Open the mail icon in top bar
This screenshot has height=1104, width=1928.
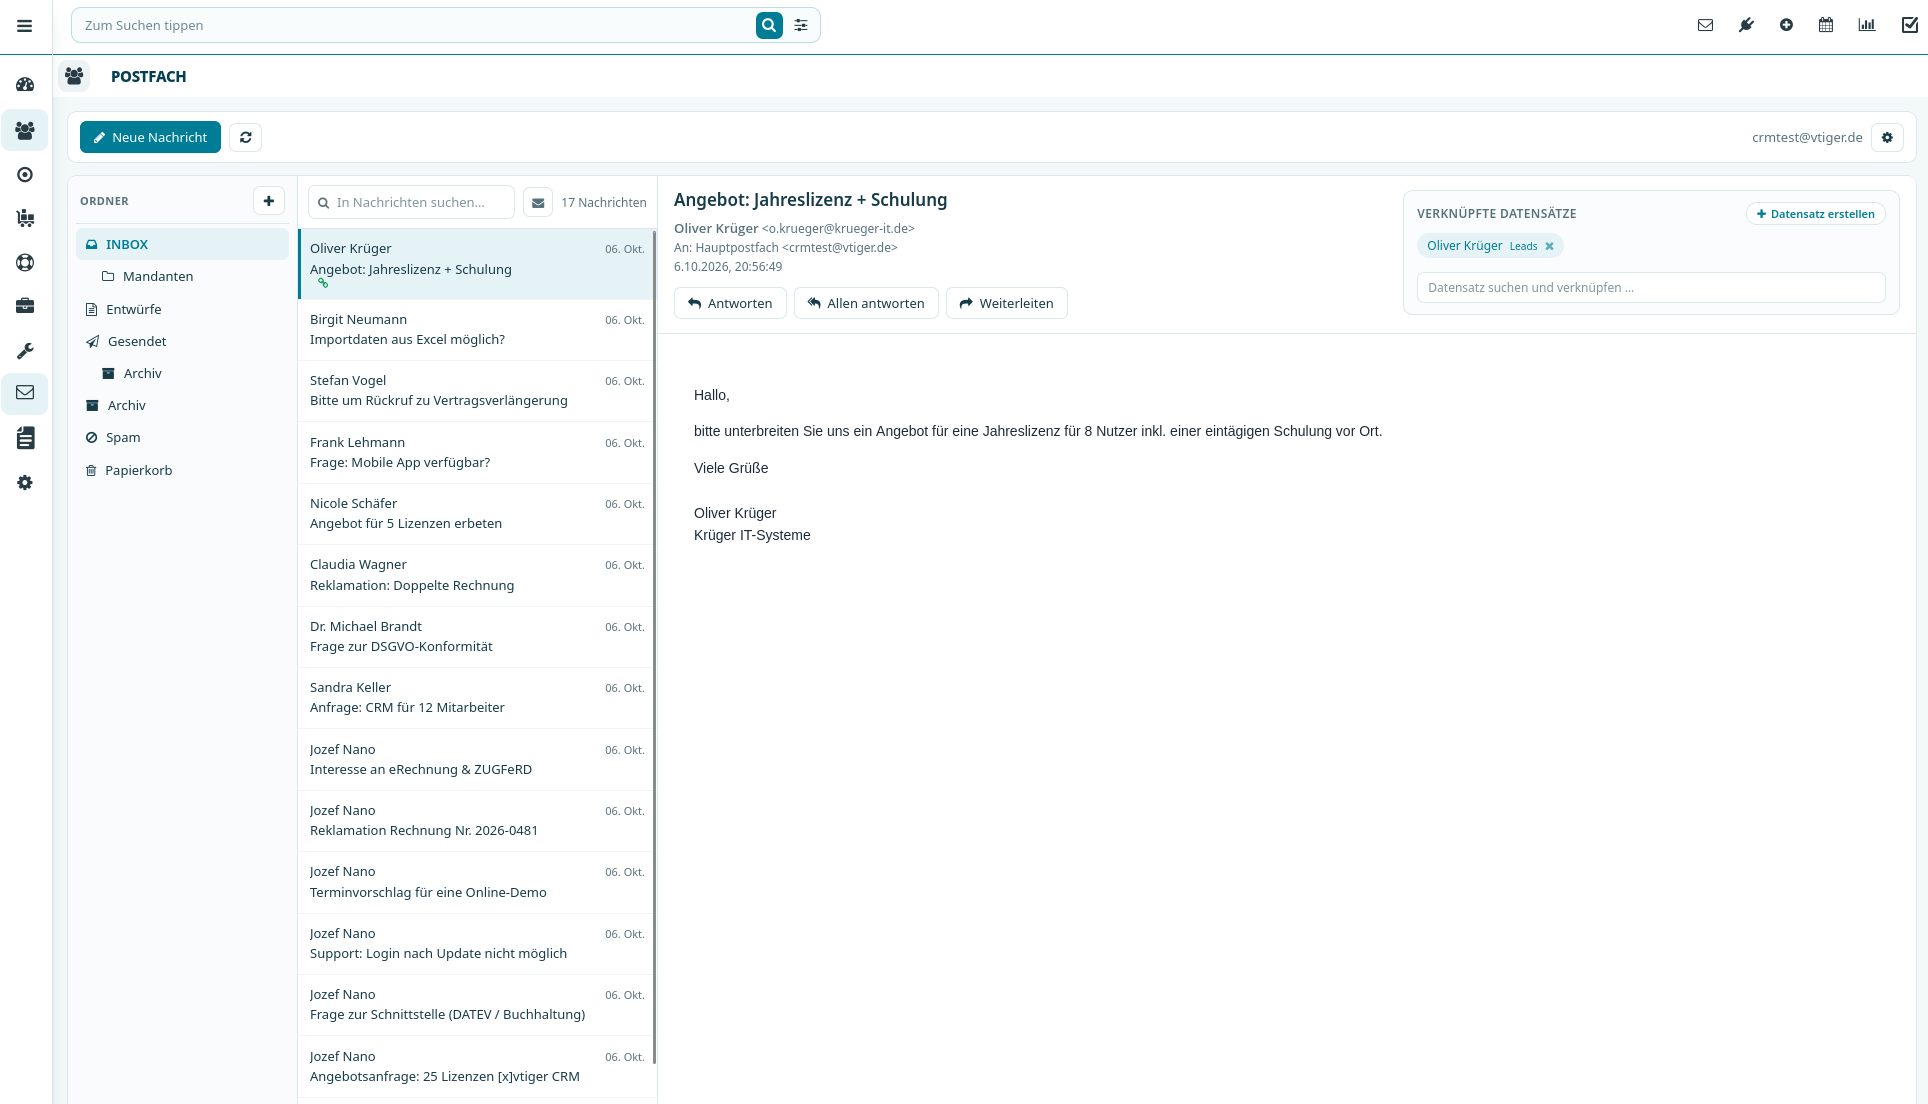pyautogui.click(x=1706, y=26)
